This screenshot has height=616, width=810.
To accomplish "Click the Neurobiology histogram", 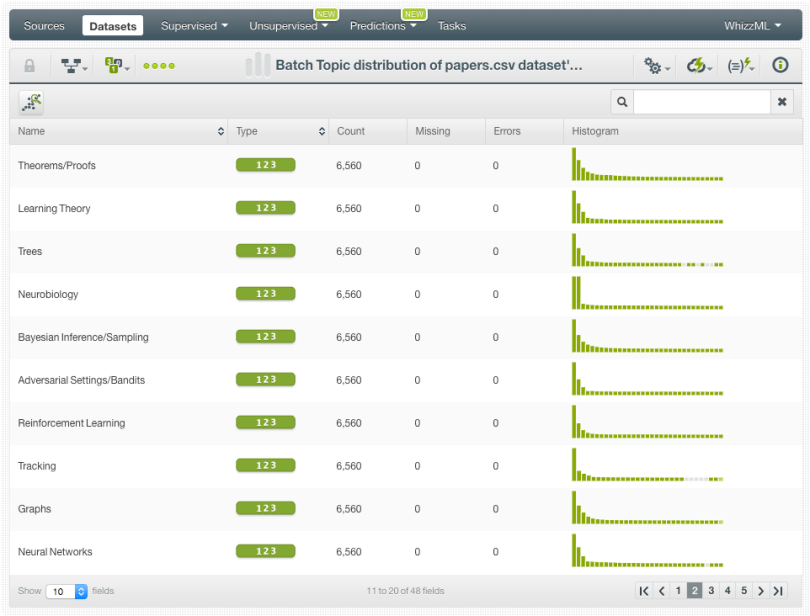I will (x=647, y=294).
